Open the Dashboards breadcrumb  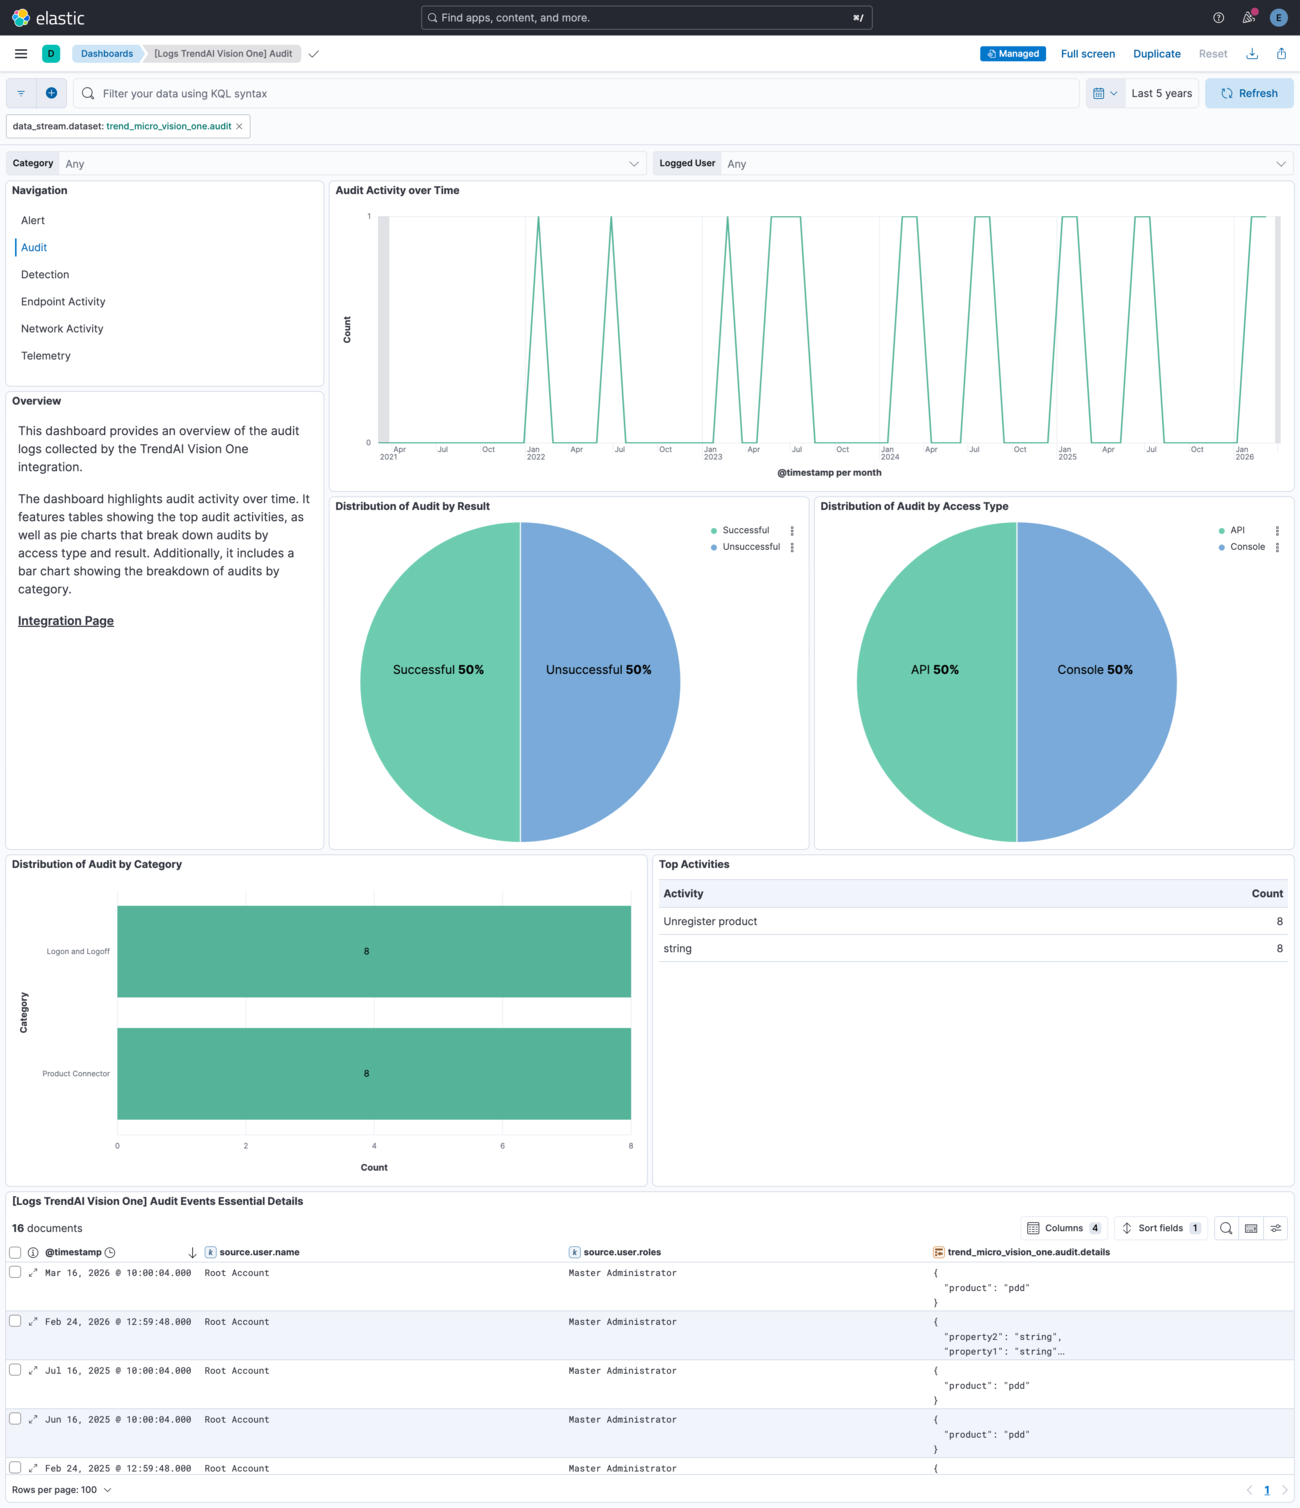pos(107,53)
